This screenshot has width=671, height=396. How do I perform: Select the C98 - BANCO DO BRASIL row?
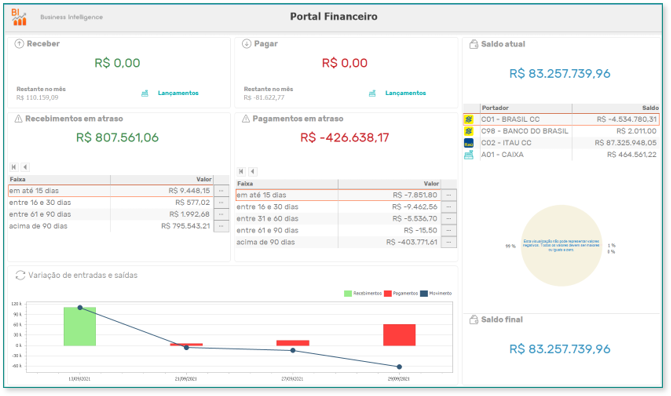[x=561, y=131]
